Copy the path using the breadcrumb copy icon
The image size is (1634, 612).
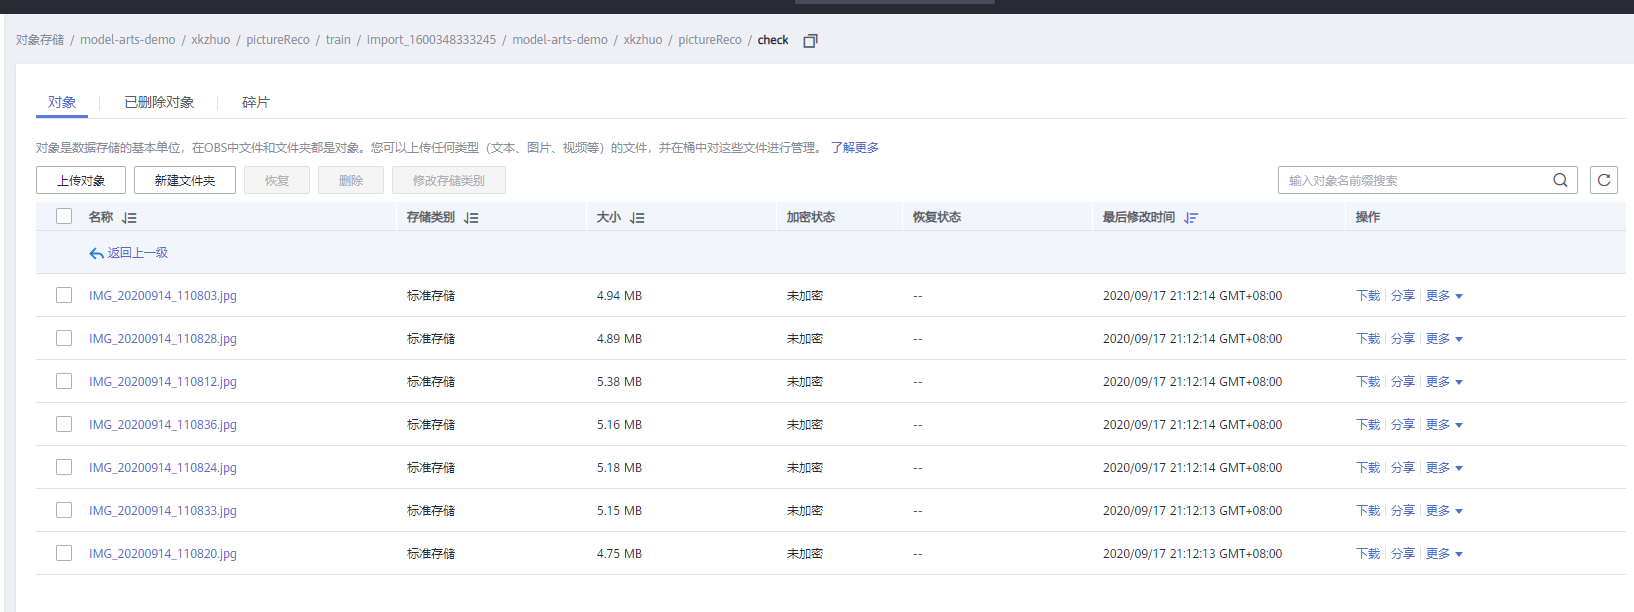810,41
